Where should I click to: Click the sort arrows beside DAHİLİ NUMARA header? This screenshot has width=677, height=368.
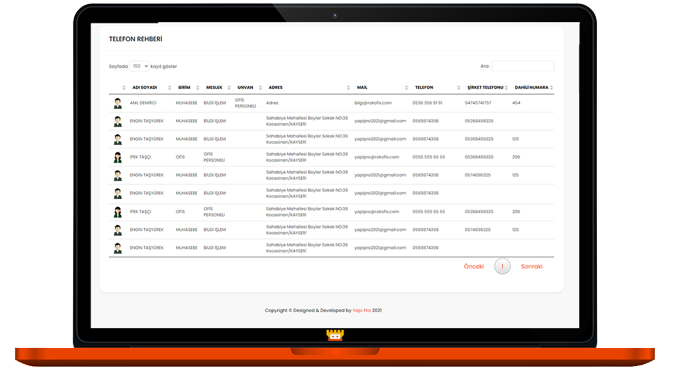click(x=551, y=88)
